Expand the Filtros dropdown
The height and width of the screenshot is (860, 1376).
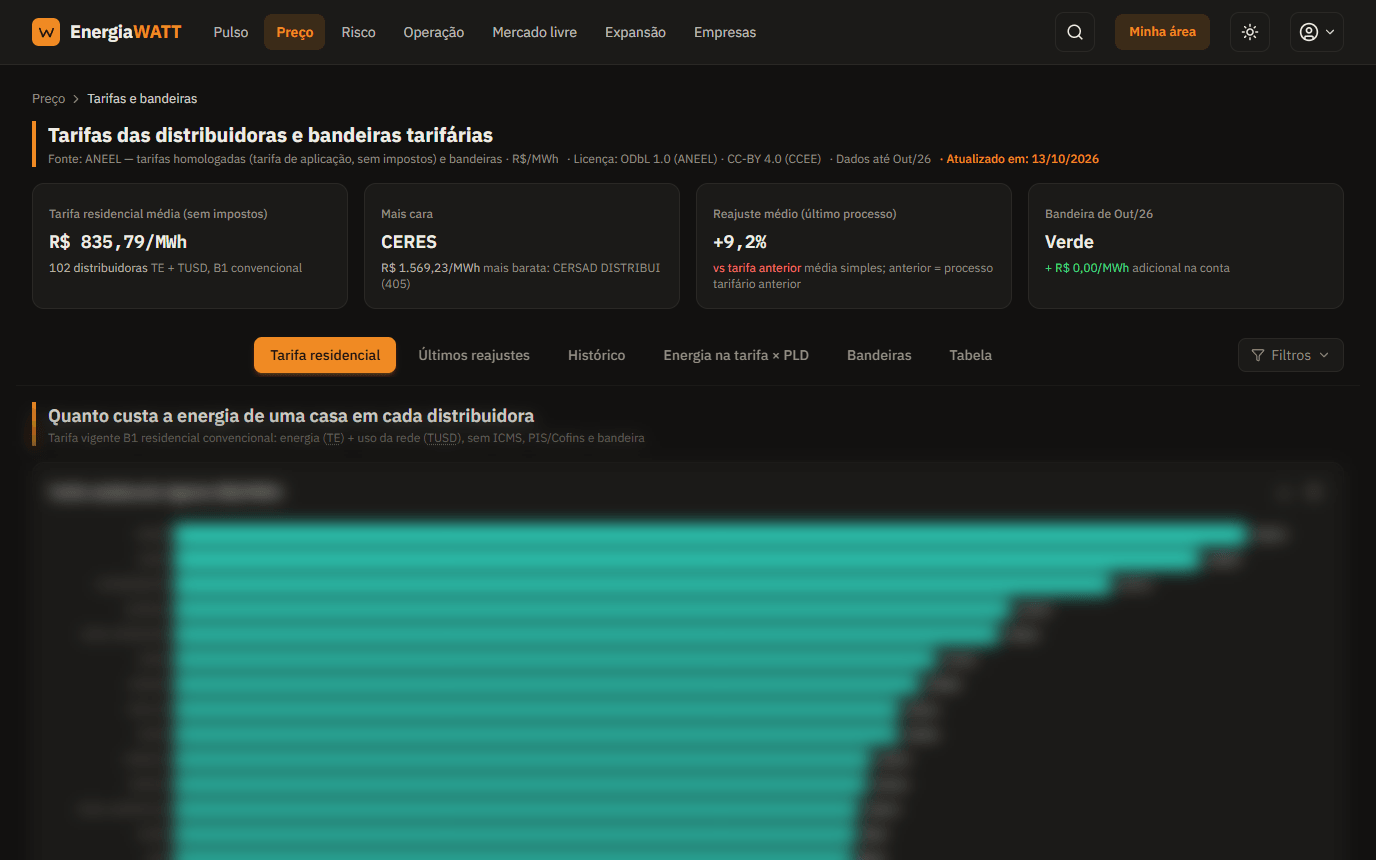point(1291,355)
